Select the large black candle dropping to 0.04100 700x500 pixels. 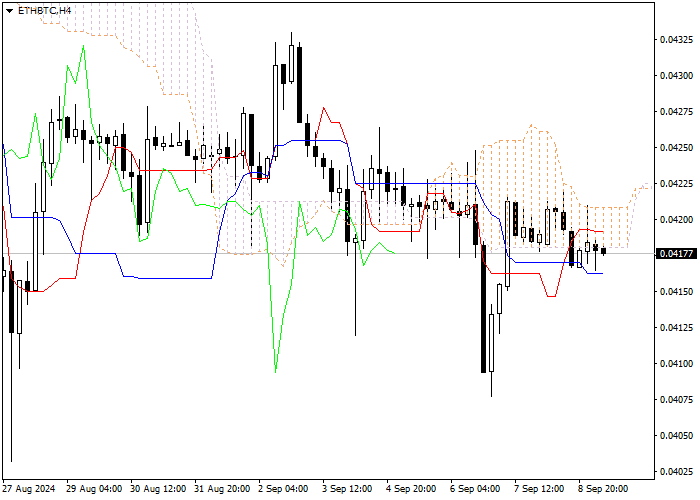pos(483,308)
